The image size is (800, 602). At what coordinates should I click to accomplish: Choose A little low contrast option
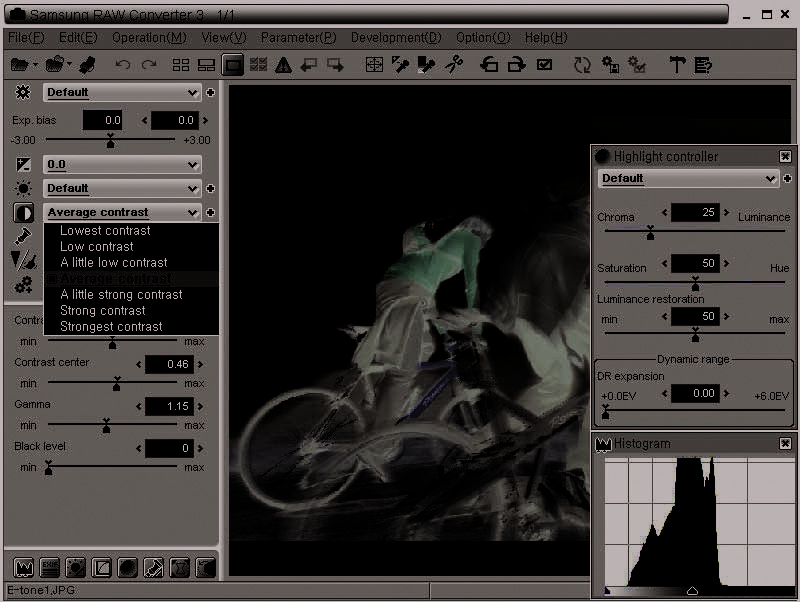[x=114, y=262]
